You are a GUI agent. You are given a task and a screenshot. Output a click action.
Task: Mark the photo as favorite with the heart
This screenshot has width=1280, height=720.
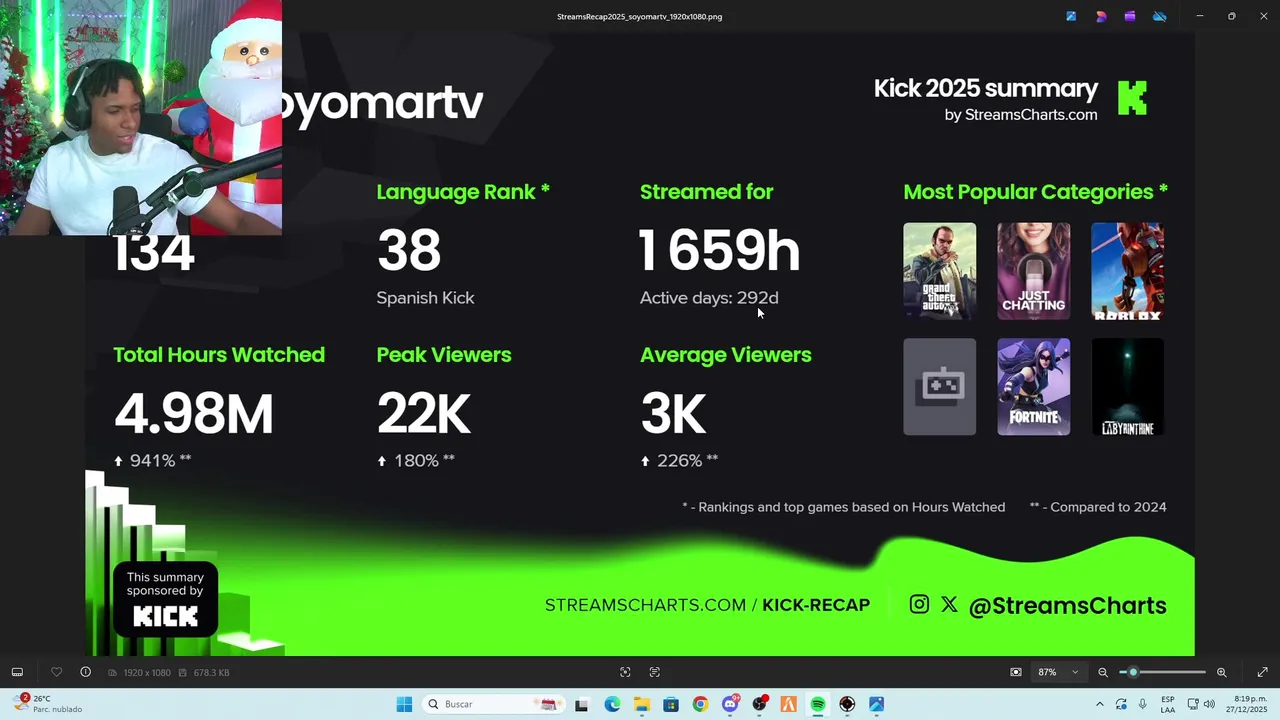tap(56, 672)
